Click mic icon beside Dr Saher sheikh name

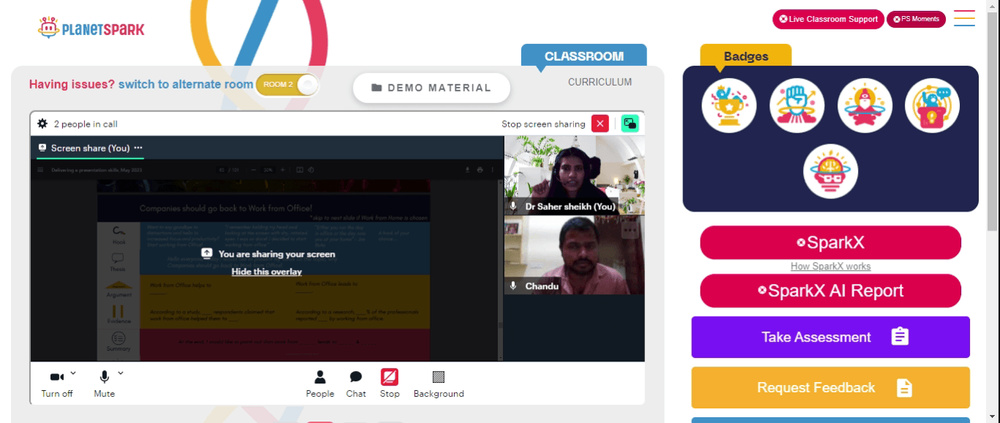tap(513, 206)
